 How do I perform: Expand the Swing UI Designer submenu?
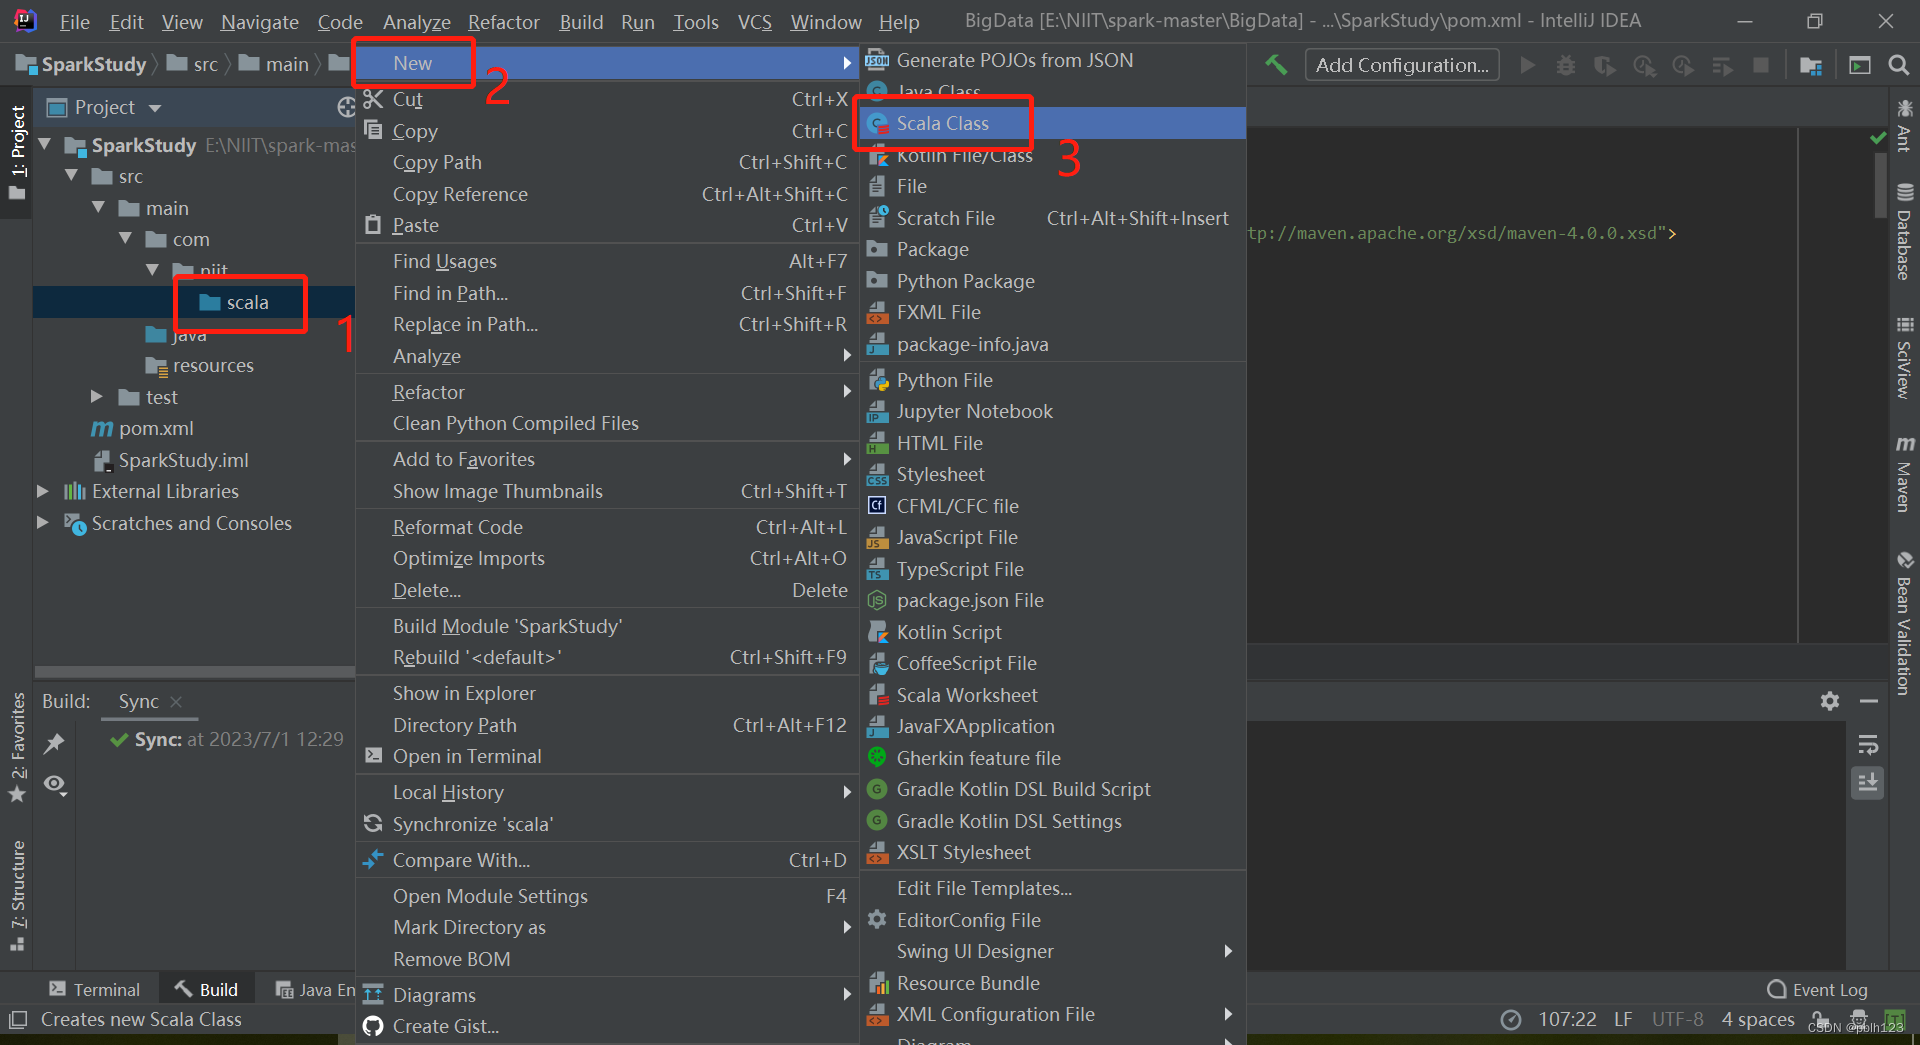1052,951
